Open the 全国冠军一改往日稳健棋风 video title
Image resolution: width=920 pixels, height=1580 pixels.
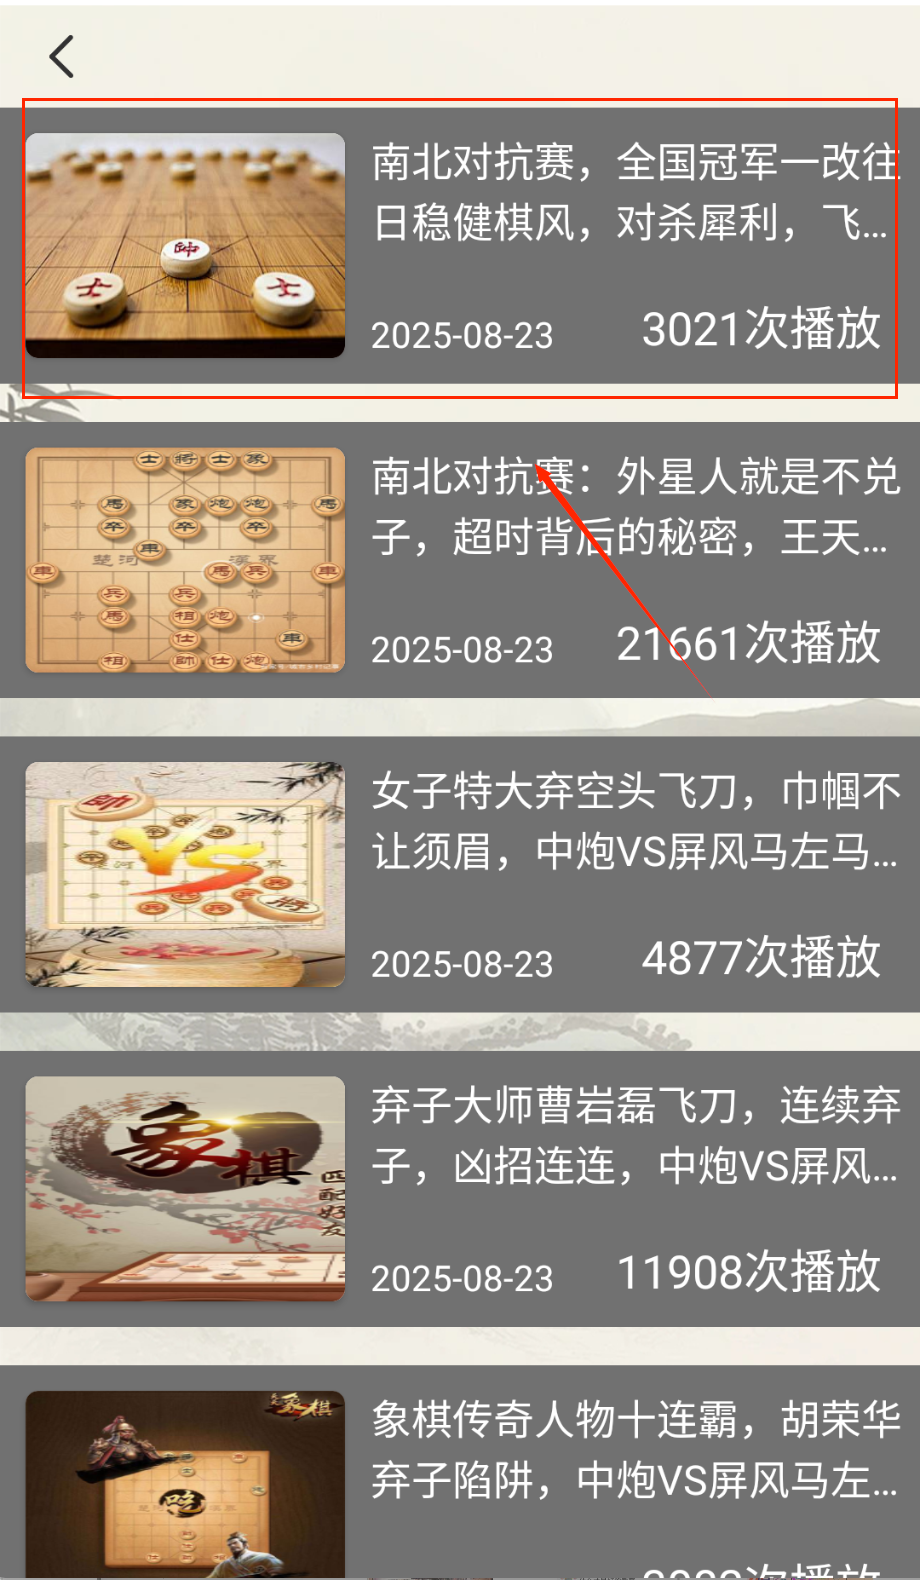tap(636, 192)
